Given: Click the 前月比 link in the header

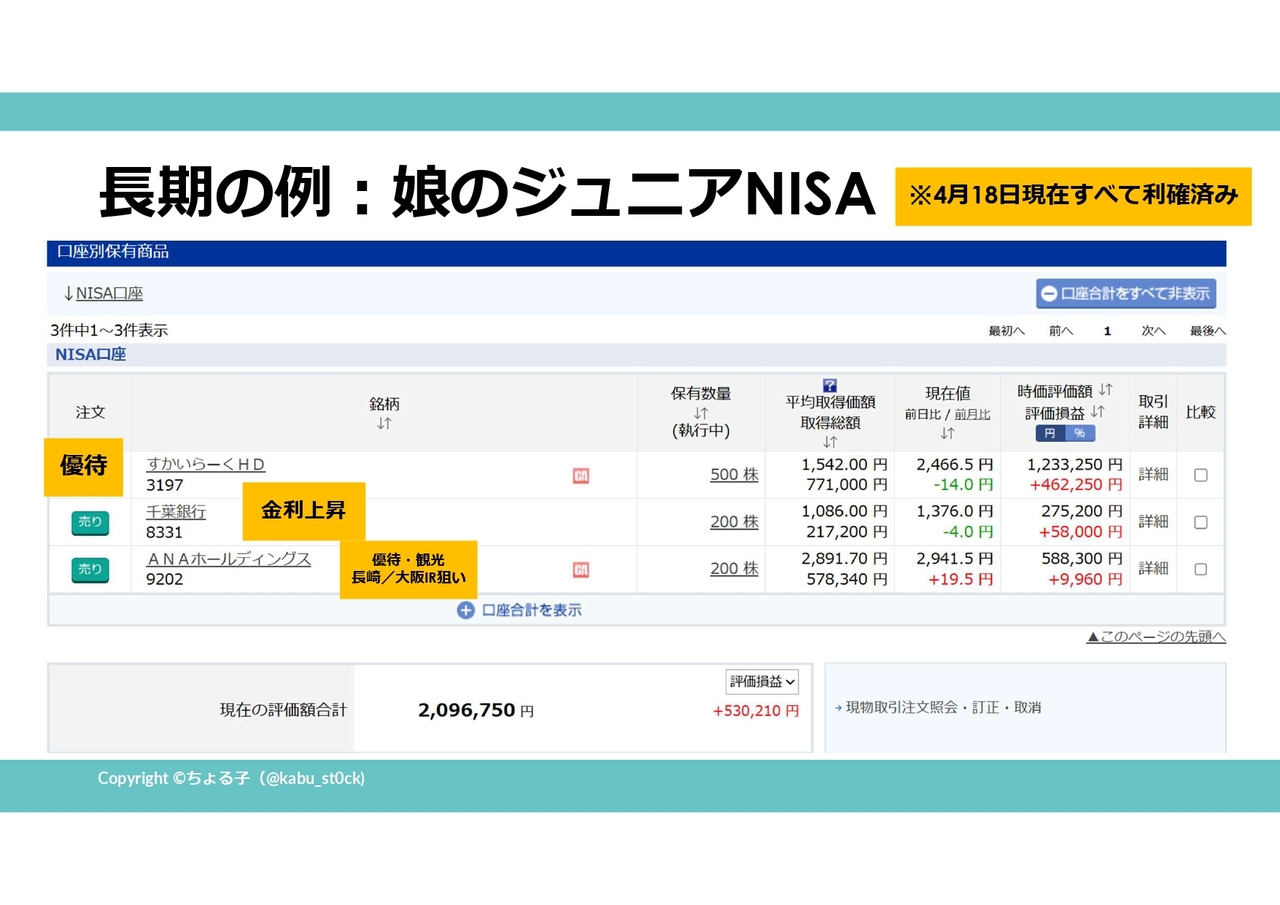Looking at the screenshot, I should point(972,414).
